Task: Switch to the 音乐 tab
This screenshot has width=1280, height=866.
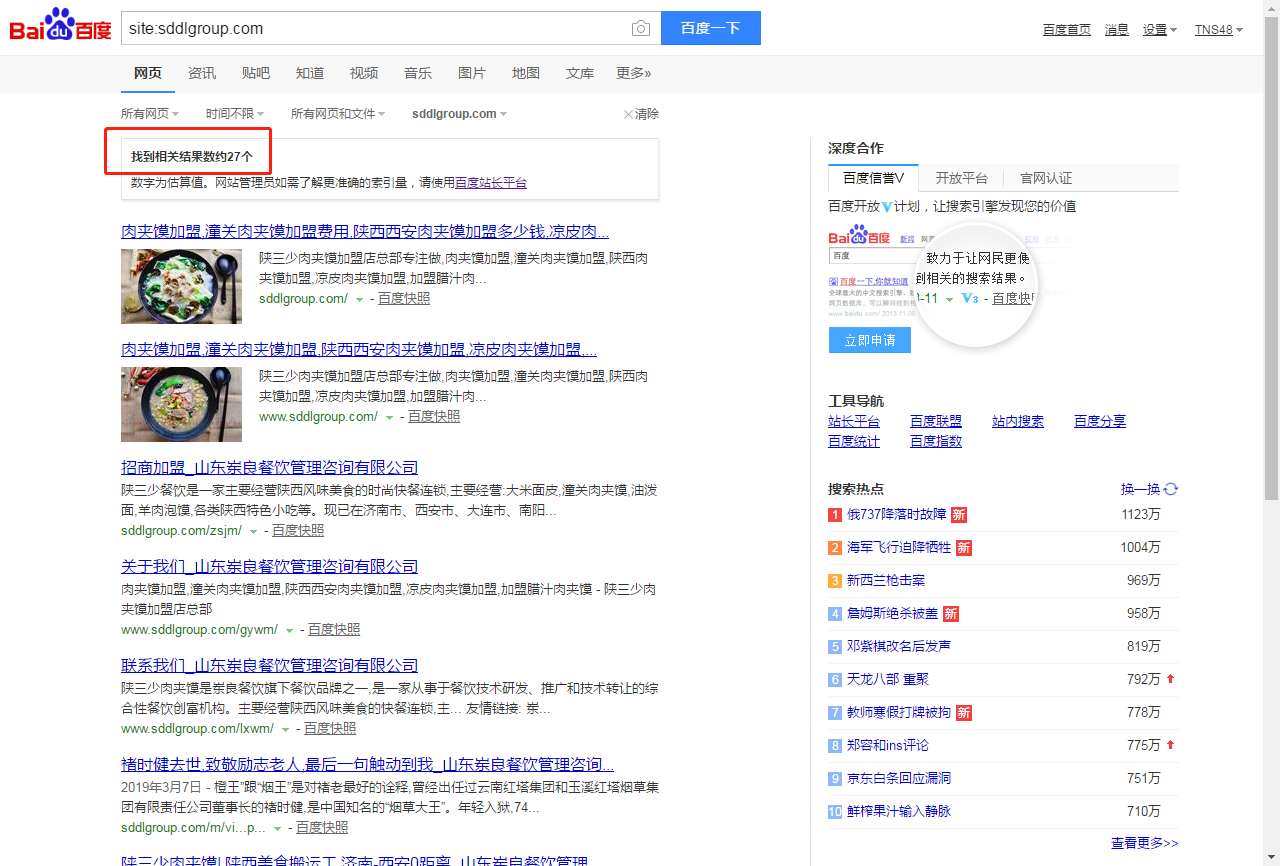Action: tap(418, 73)
